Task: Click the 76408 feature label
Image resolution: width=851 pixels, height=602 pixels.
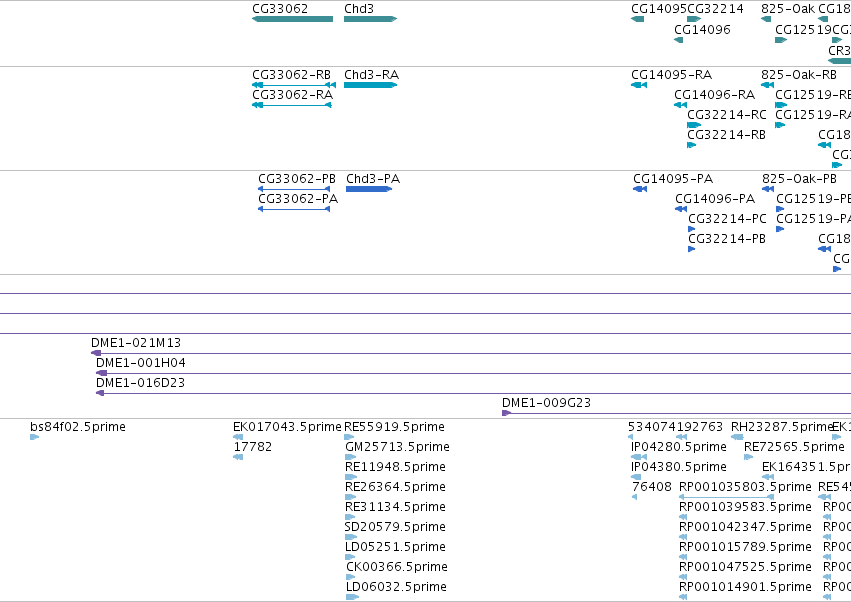Action: 652,487
